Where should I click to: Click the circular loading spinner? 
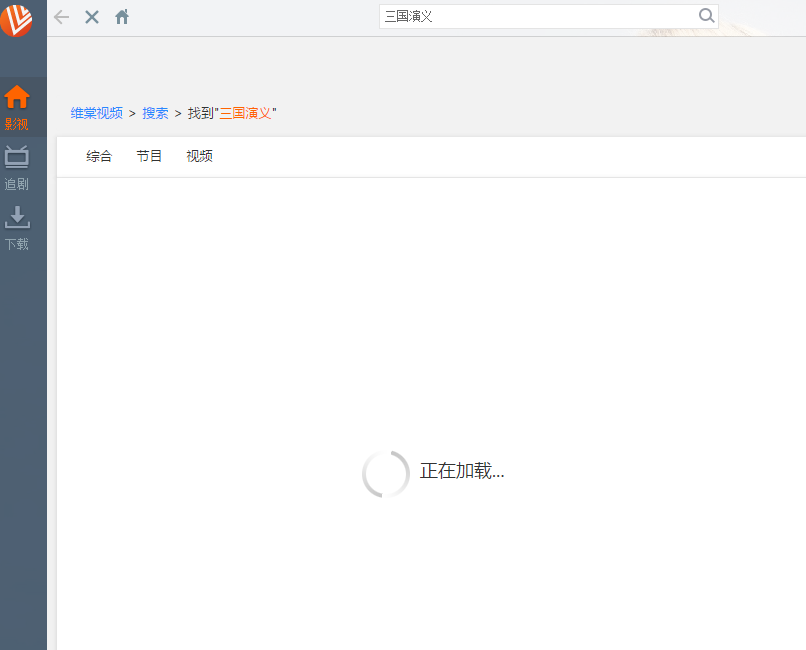pyautogui.click(x=386, y=474)
